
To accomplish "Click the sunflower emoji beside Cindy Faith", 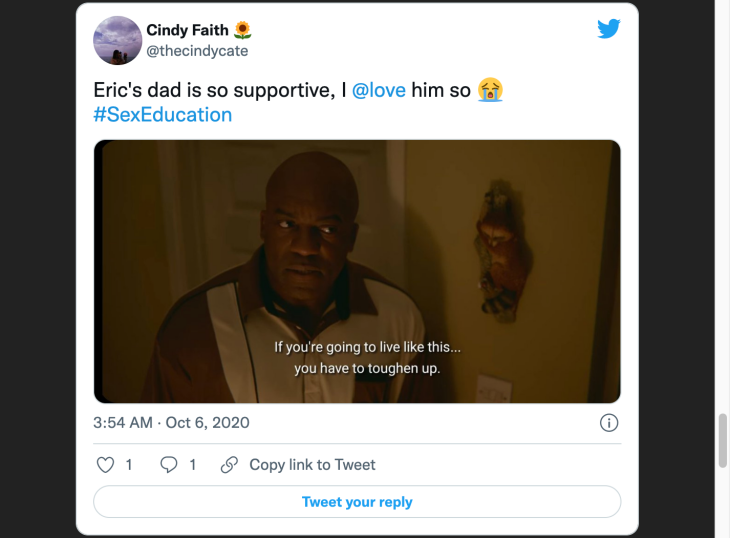I will [x=243, y=30].
